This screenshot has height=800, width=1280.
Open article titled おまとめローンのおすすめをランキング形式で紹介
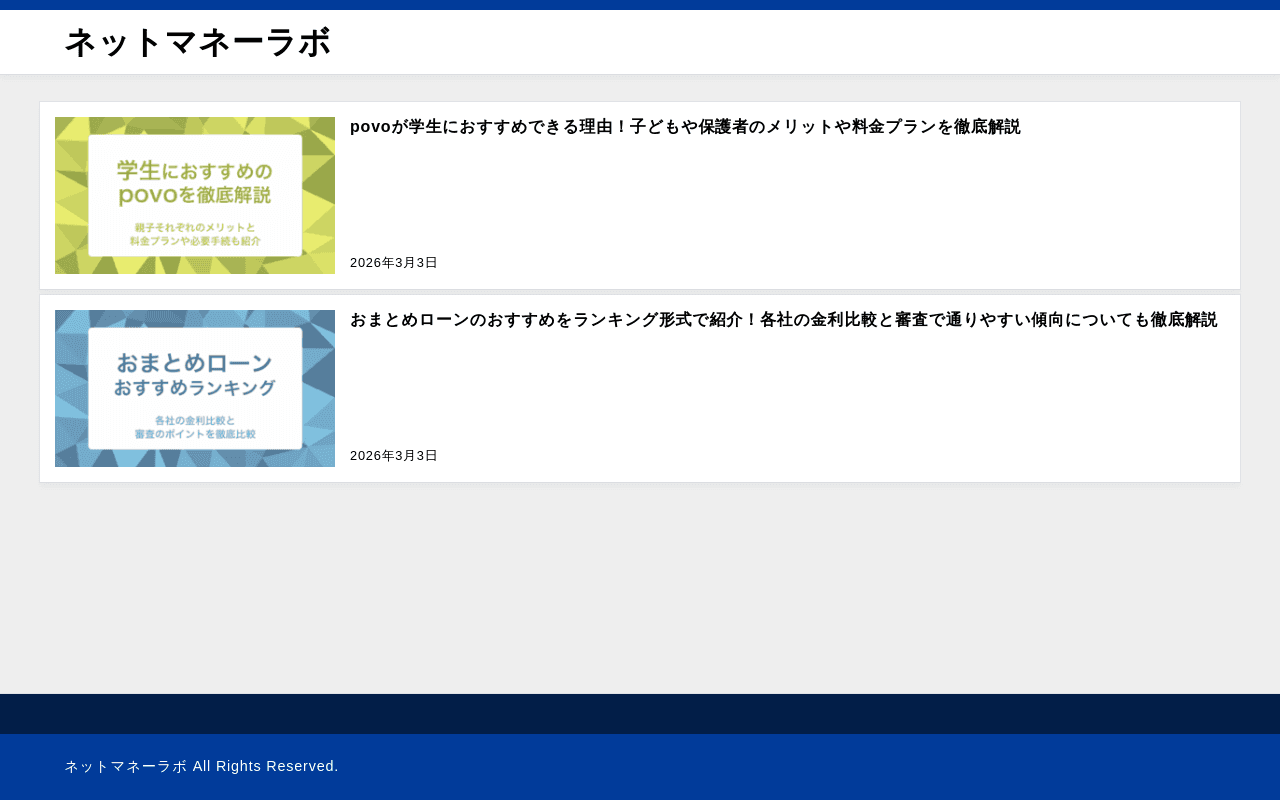[x=784, y=320]
